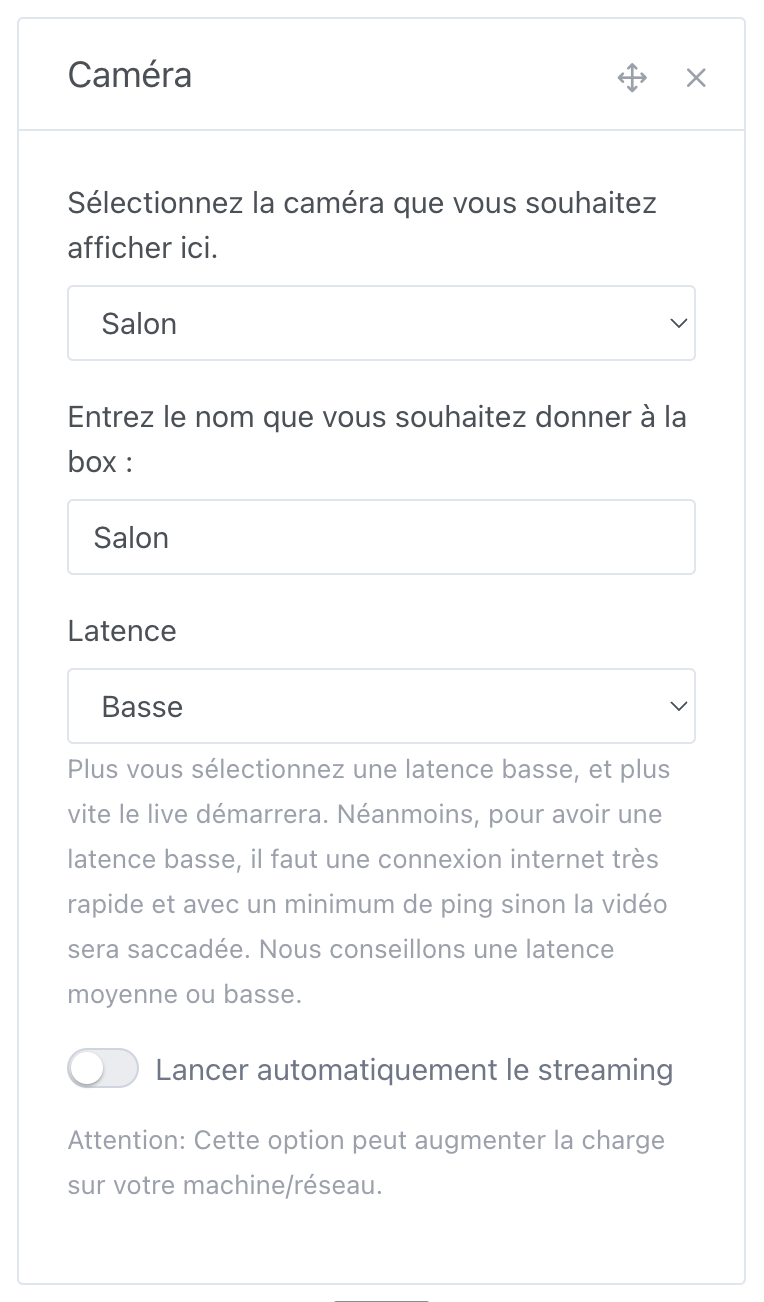Click the Caméra title in the header
This screenshot has width=764, height=1302.
click(x=130, y=75)
